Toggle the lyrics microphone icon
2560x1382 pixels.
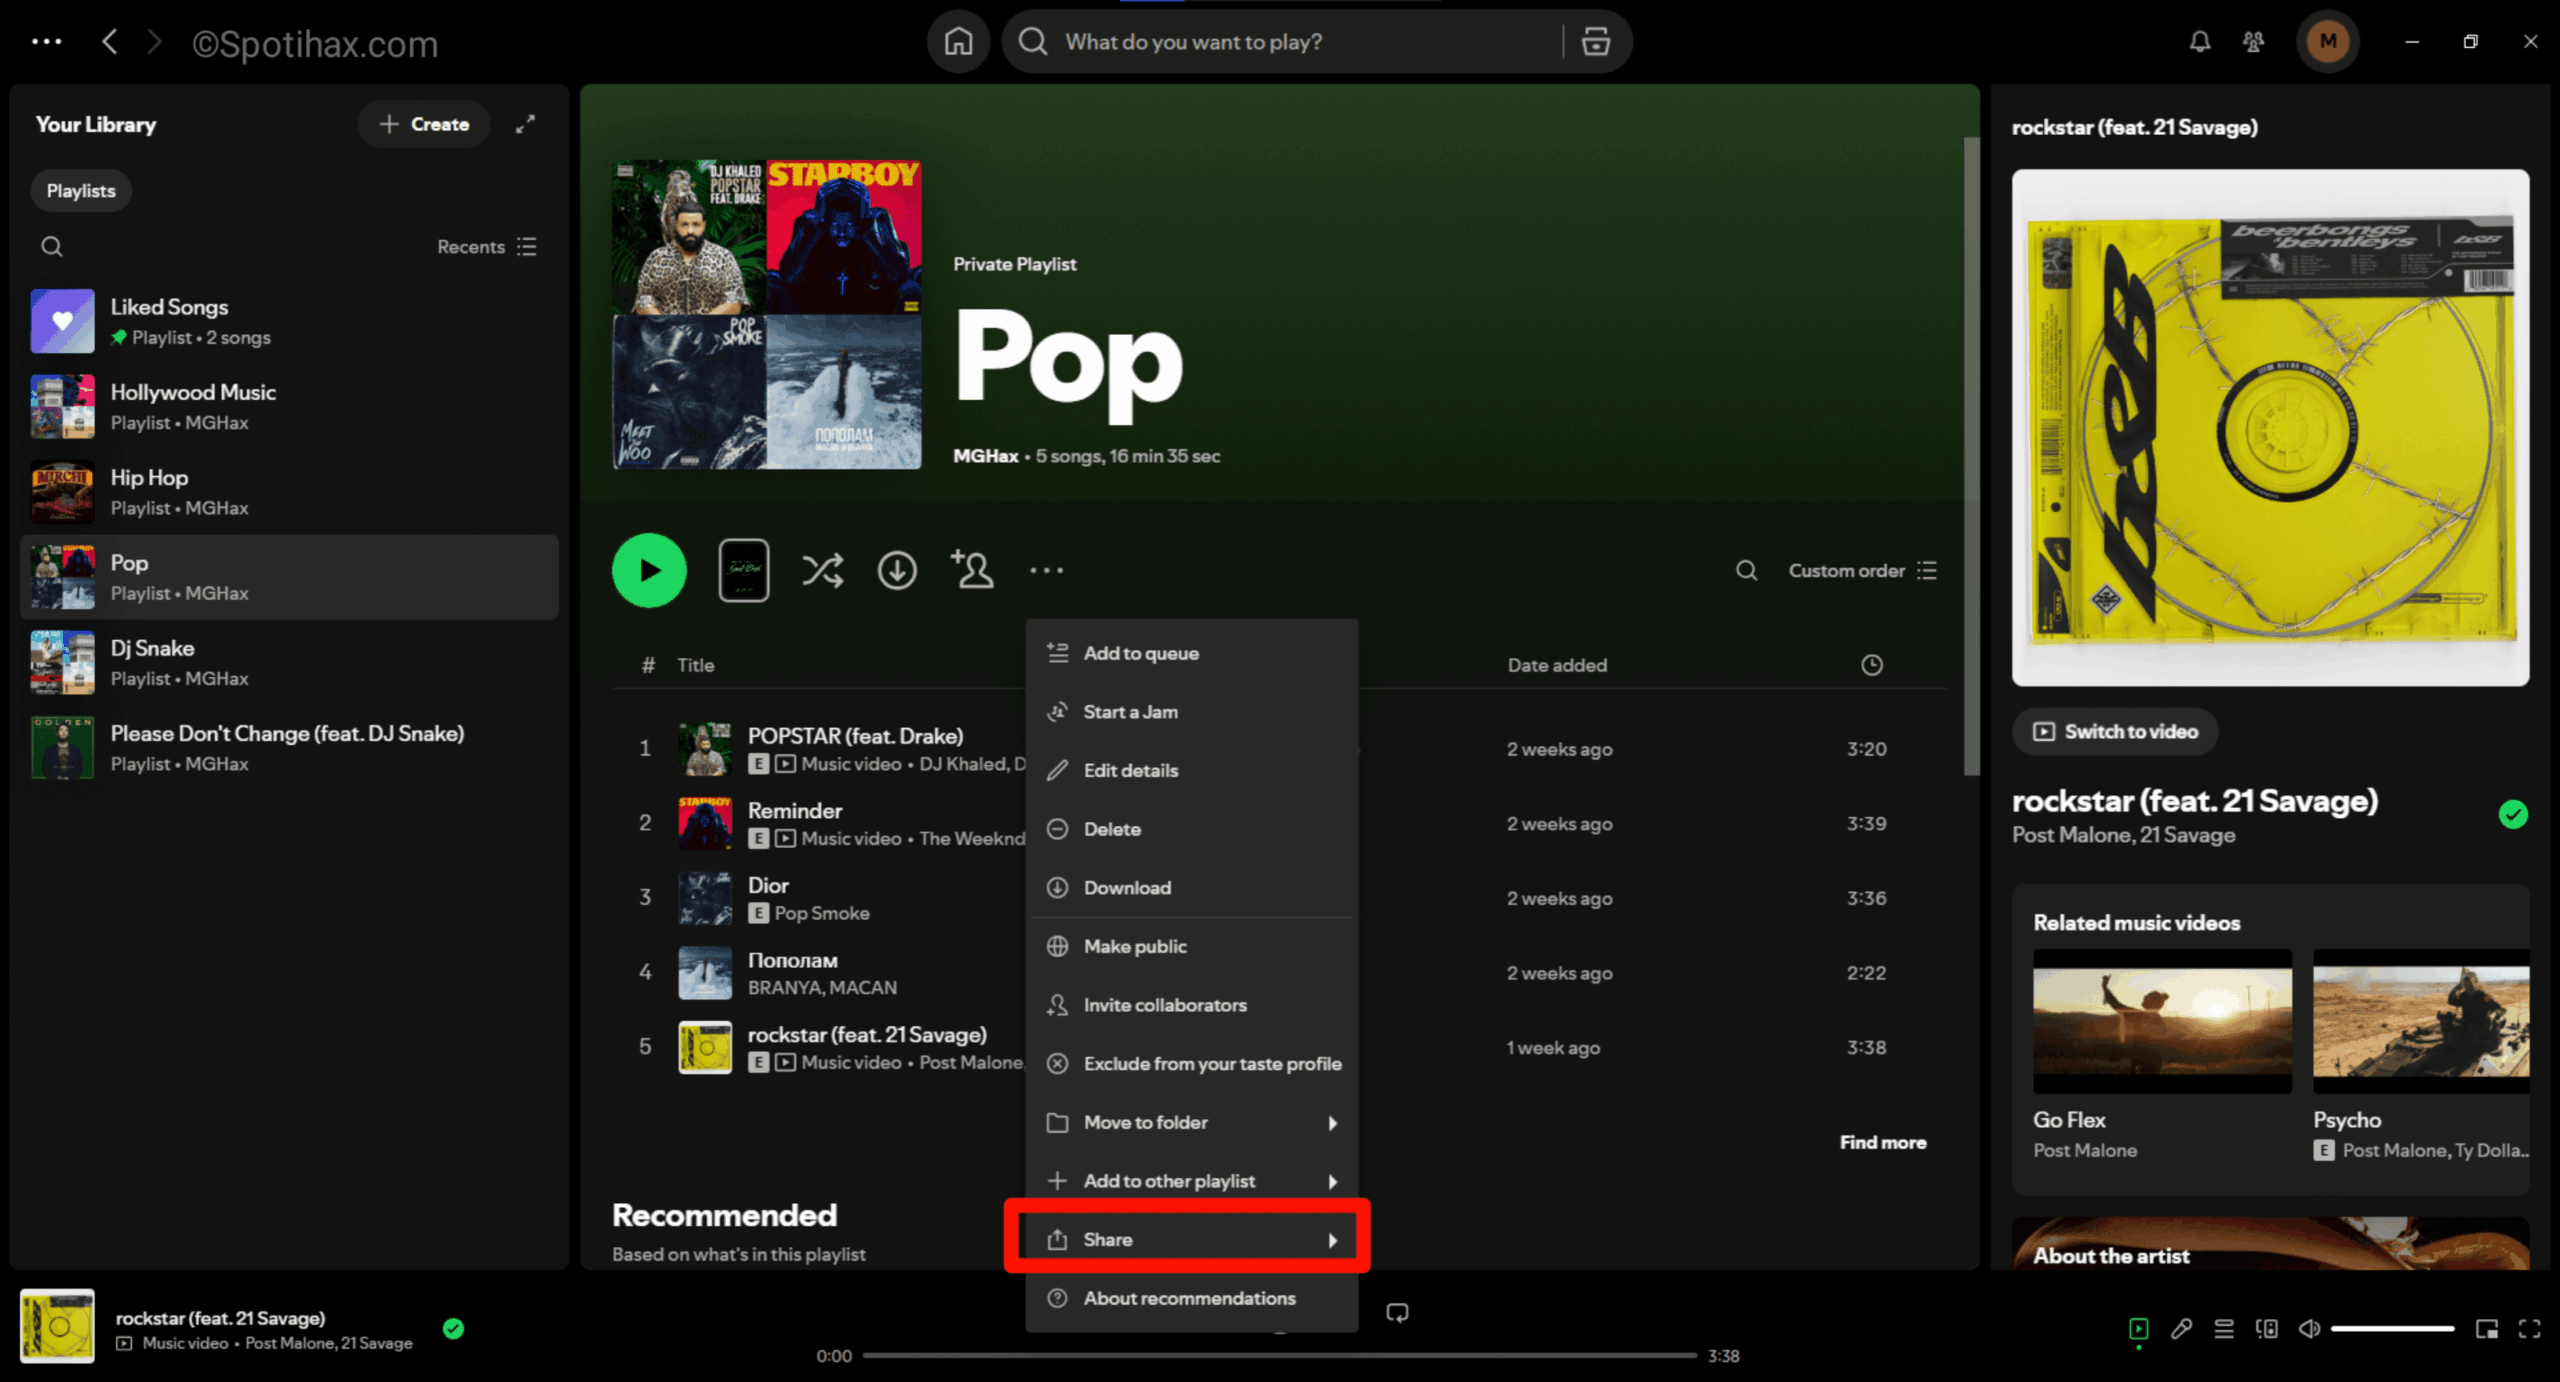point(2181,1329)
